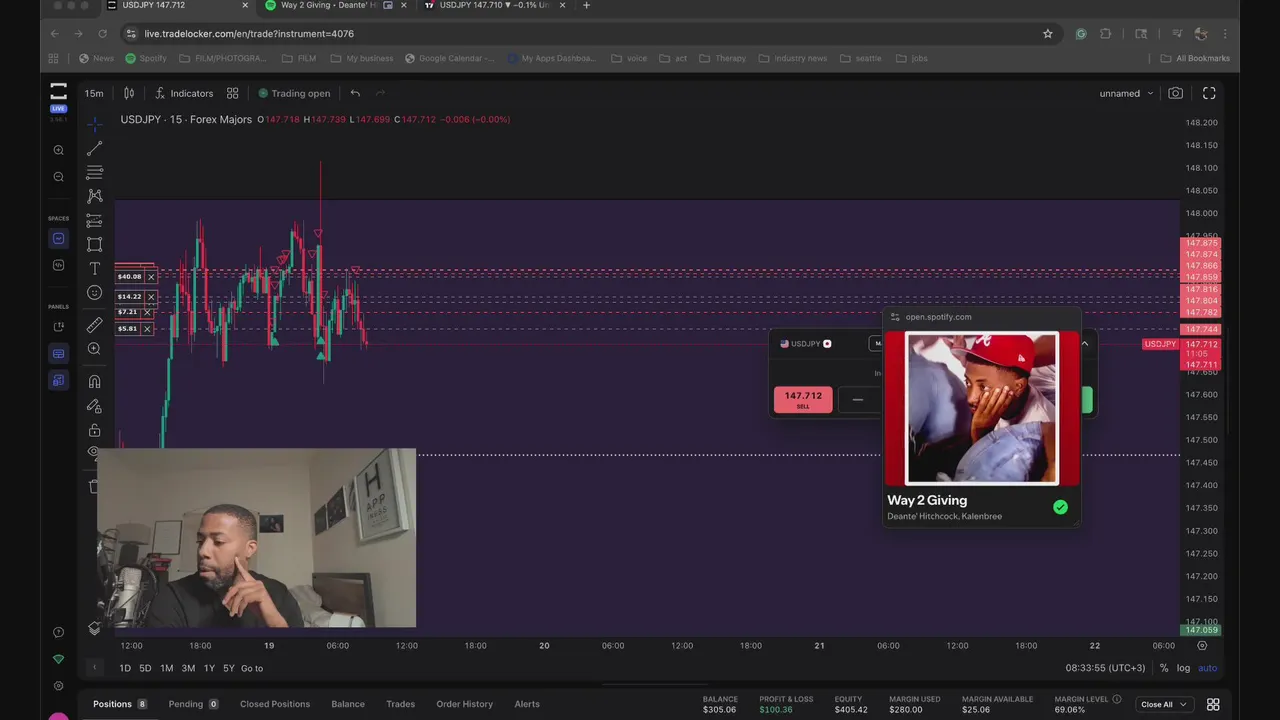
Task: Select the ruler measure tool
Action: click(x=94, y=325)
